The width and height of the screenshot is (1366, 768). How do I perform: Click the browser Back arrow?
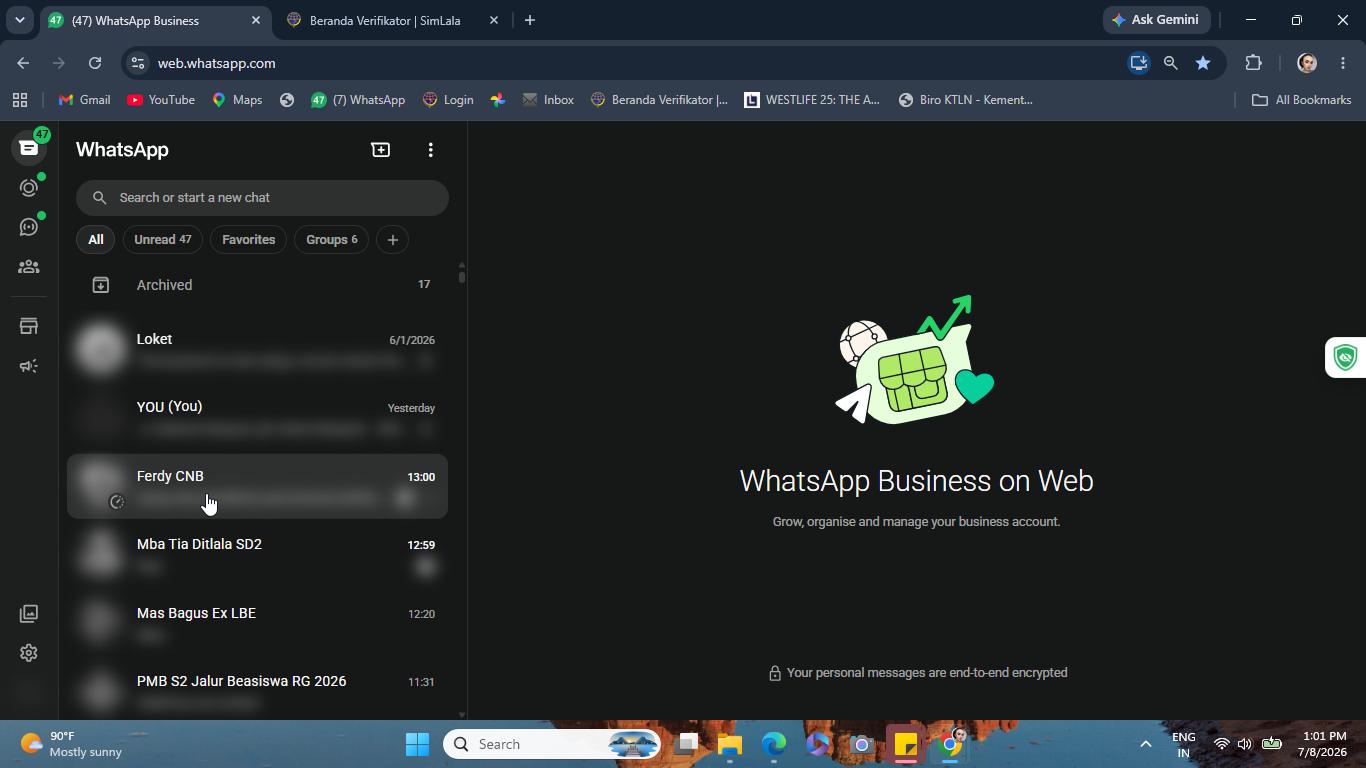(23, 63)
